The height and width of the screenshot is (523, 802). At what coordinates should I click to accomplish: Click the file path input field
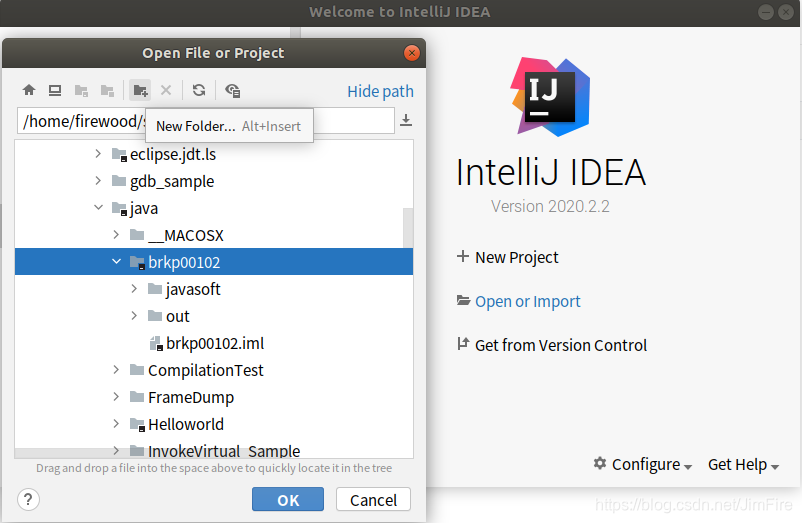[x=206, y=121]
